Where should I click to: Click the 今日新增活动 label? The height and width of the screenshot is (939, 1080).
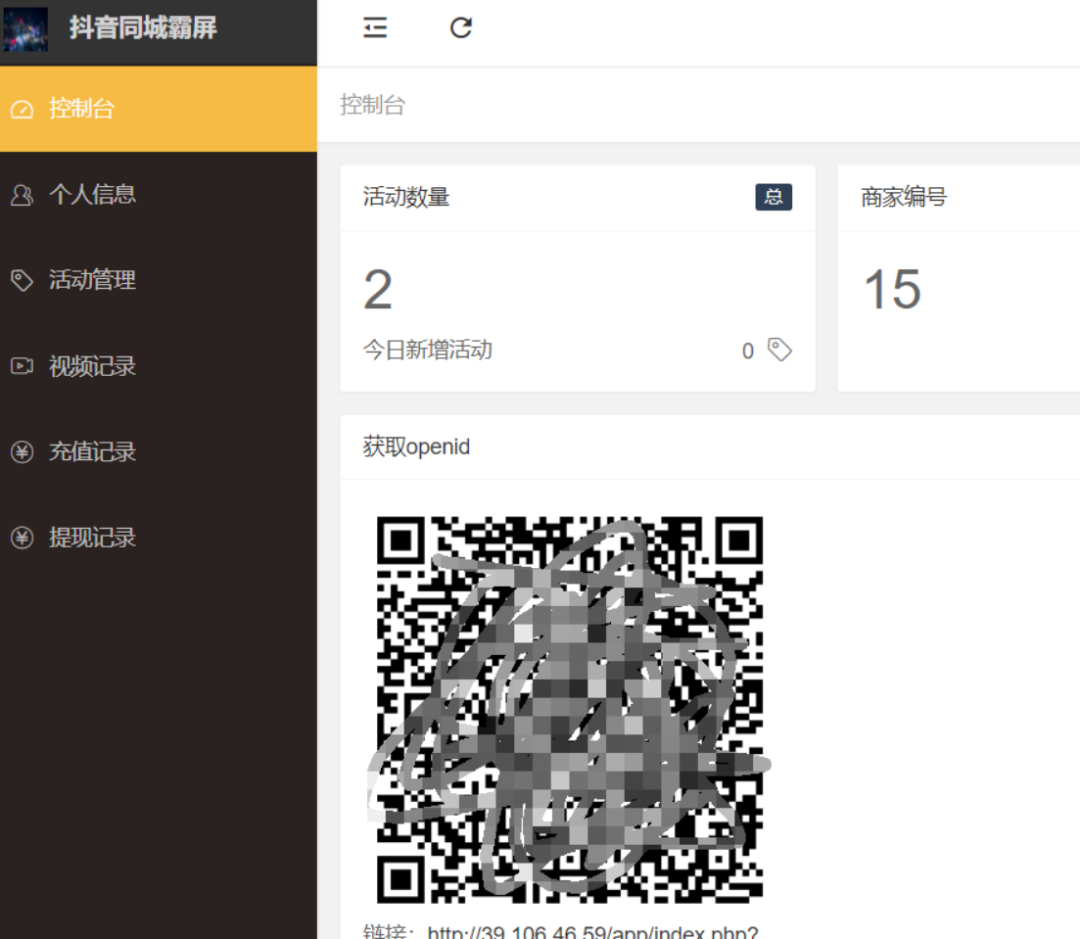tap(427, 350)
